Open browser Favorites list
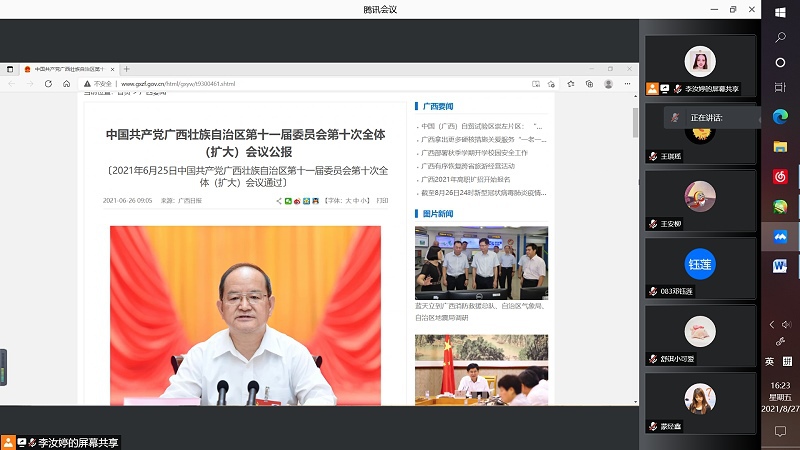The height and width of the screenshot is (450, 800). tap(570, 84)
